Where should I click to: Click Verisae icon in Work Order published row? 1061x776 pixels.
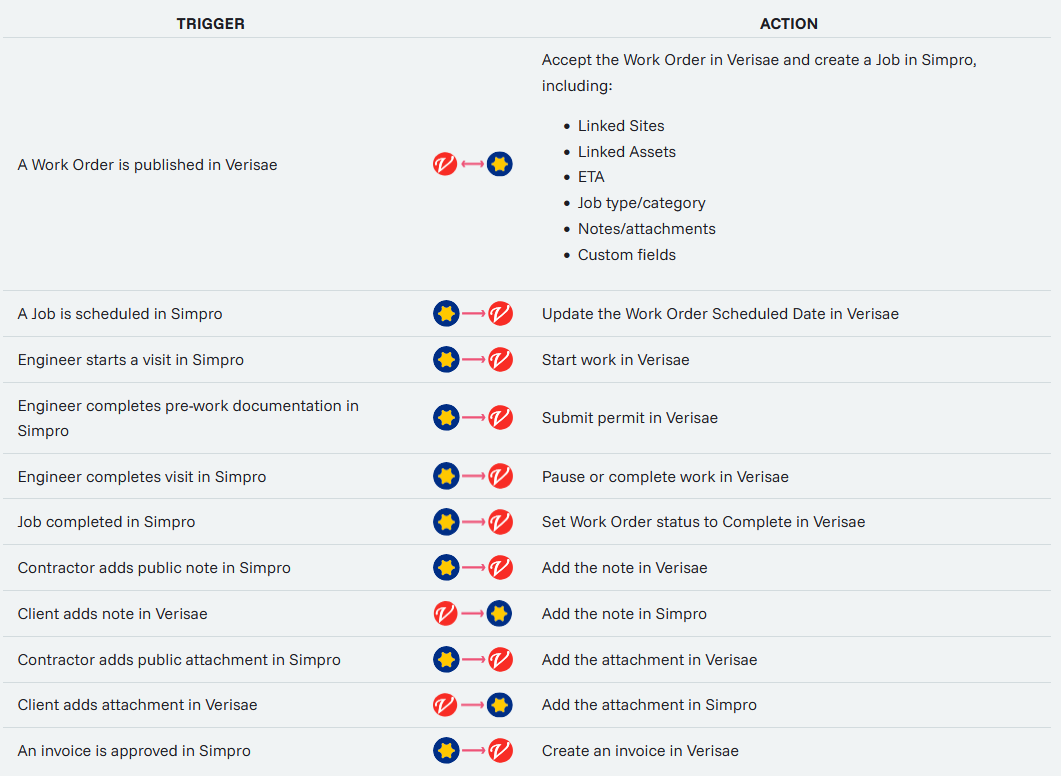[445, 164]
